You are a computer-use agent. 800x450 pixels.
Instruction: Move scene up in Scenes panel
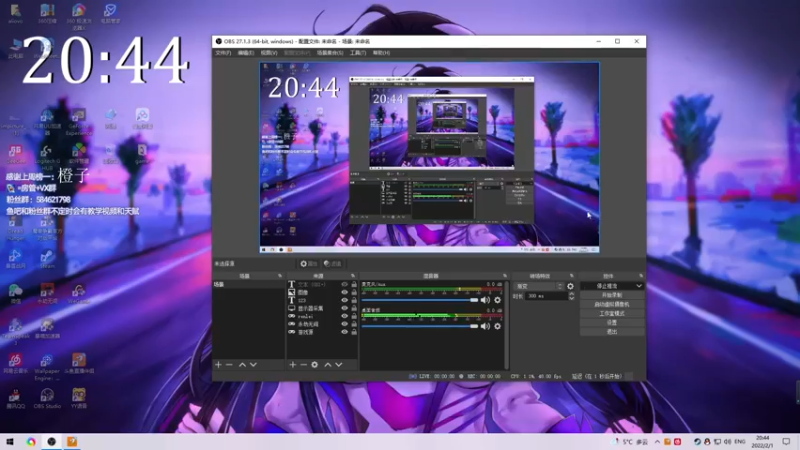click(242, 365)
